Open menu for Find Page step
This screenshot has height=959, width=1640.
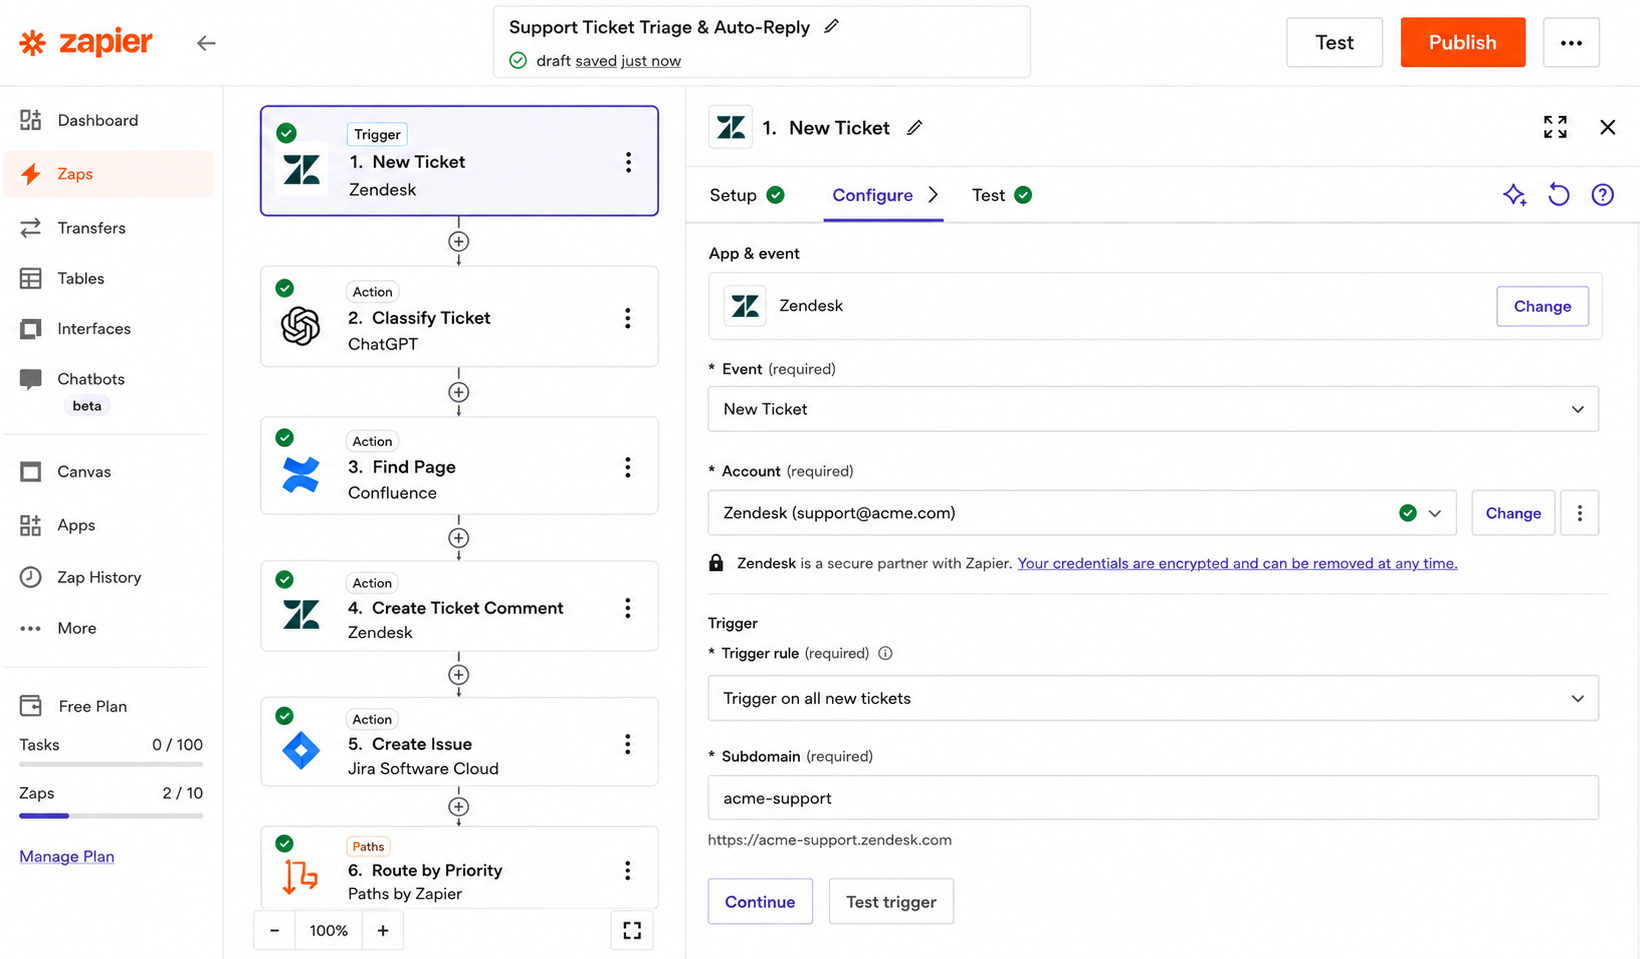click(628, 467)
